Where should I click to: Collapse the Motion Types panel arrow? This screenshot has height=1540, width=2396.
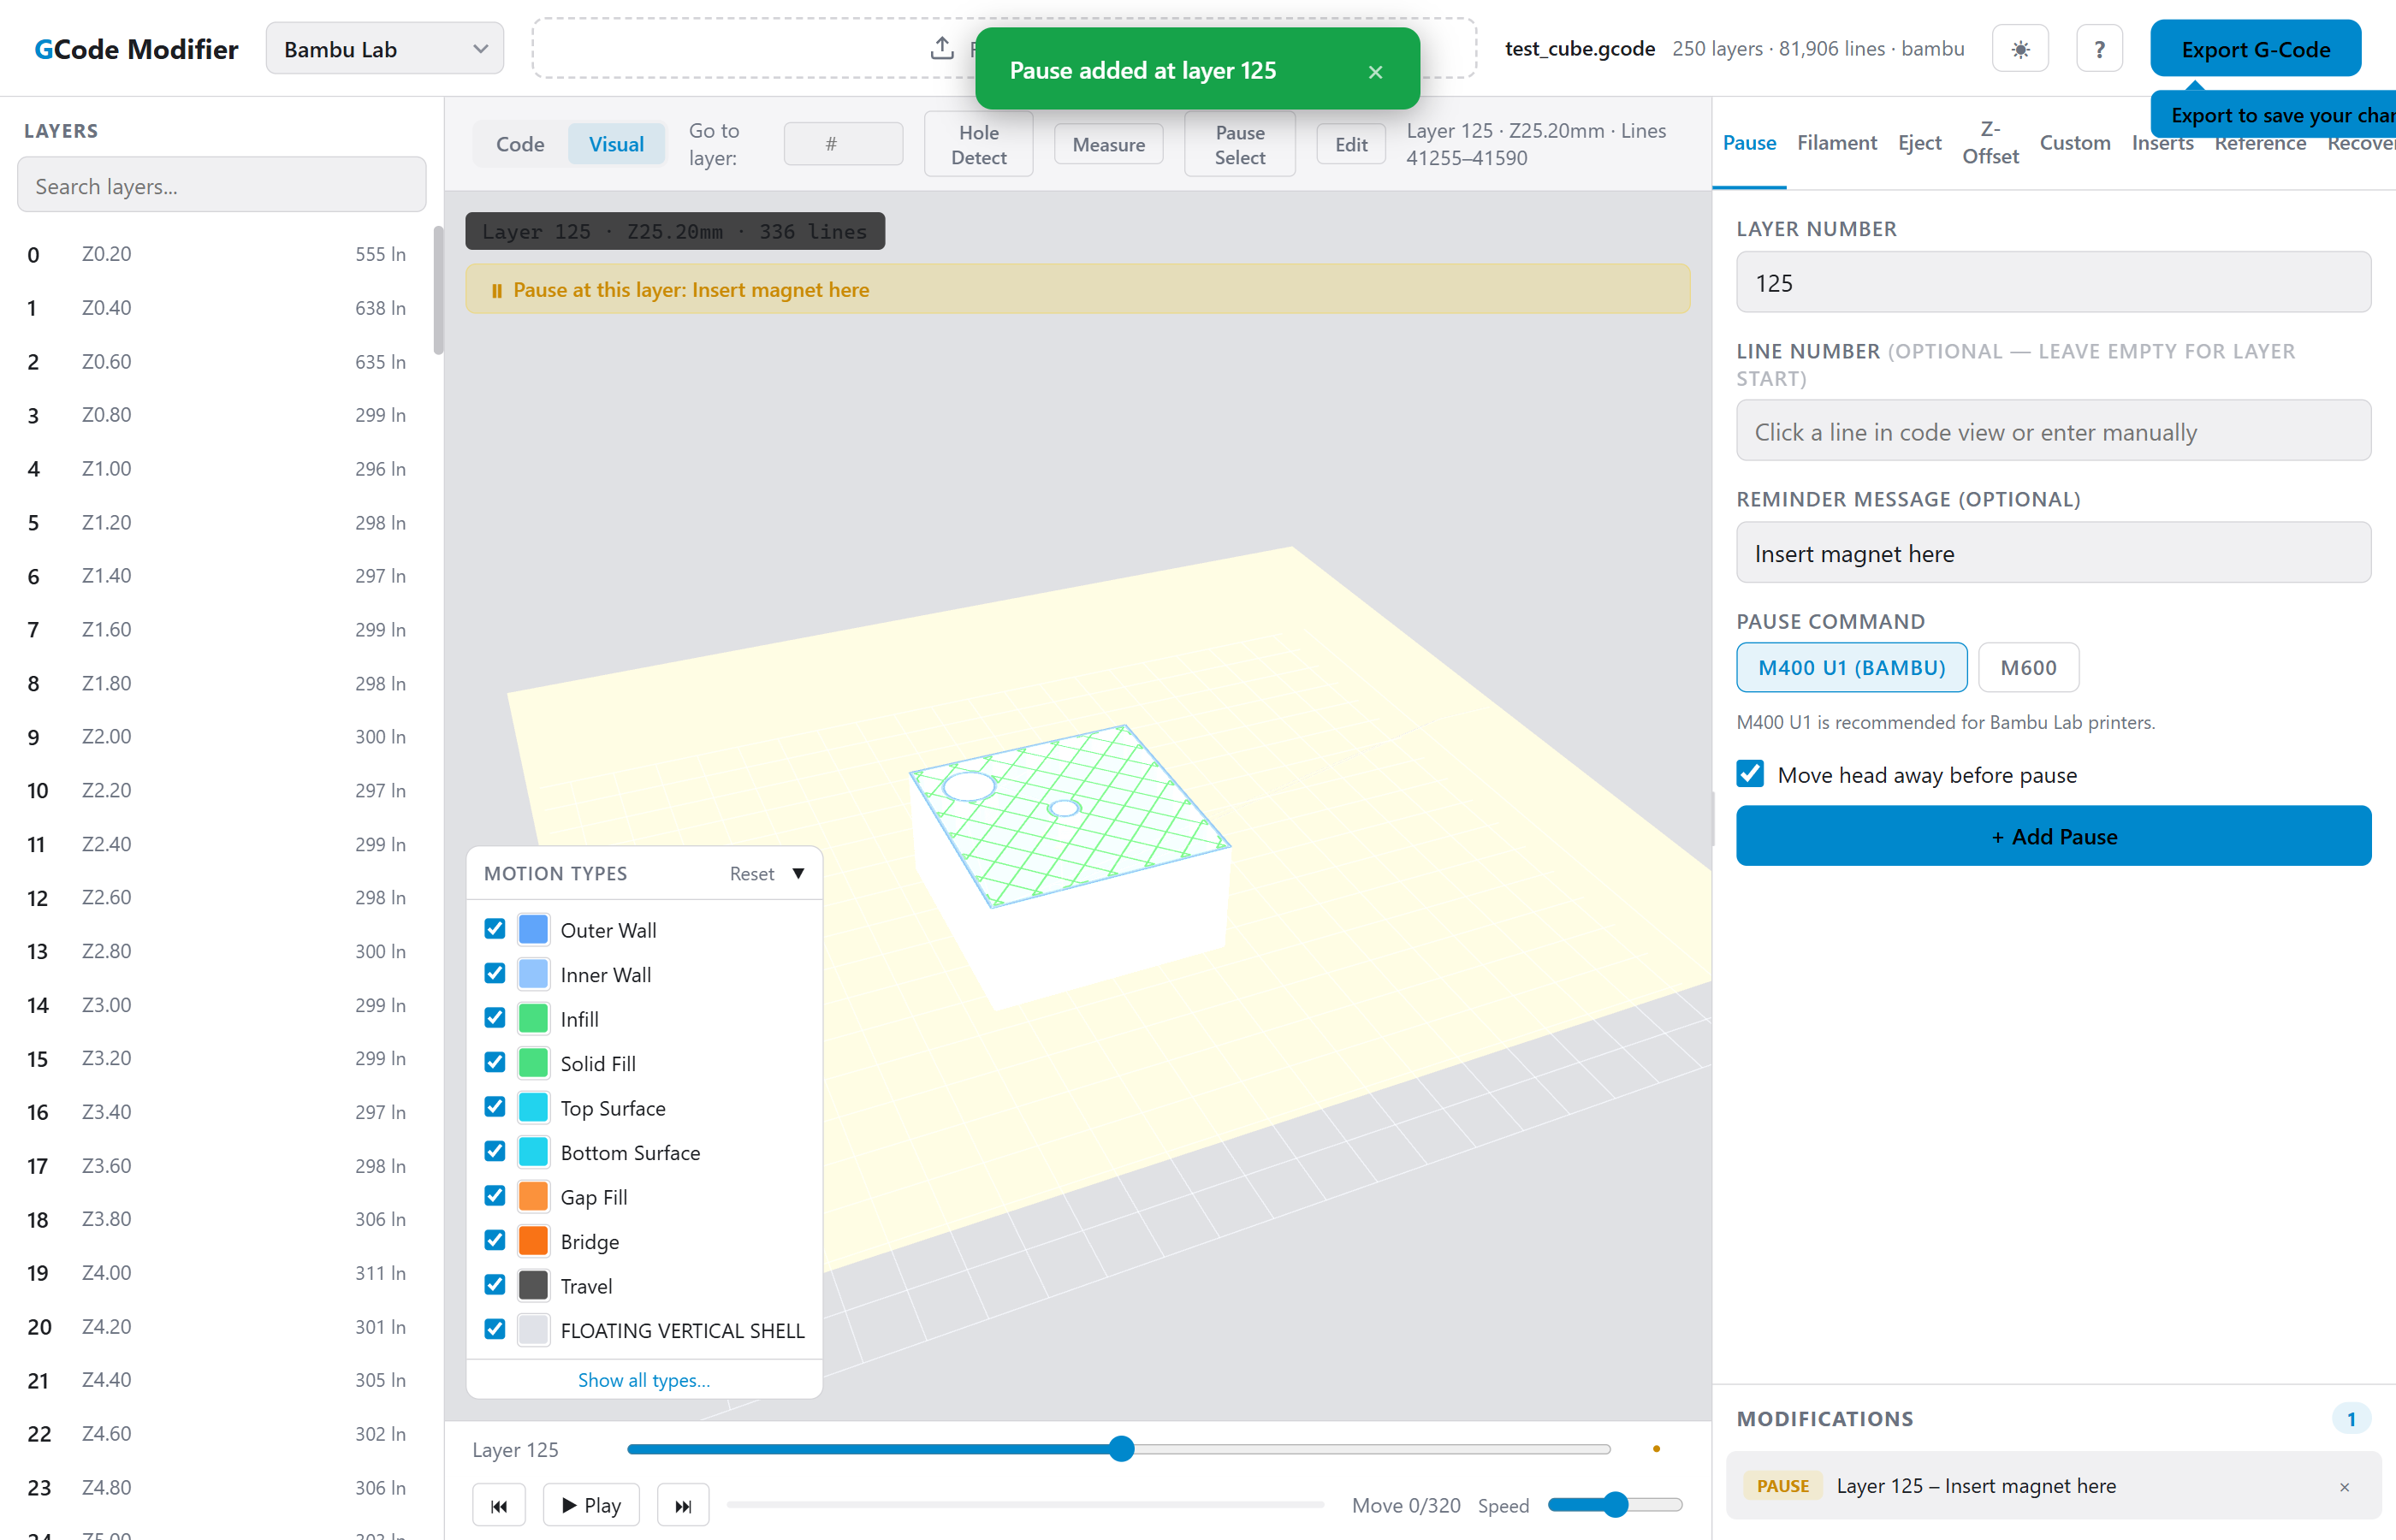click(x=798, y=873)
